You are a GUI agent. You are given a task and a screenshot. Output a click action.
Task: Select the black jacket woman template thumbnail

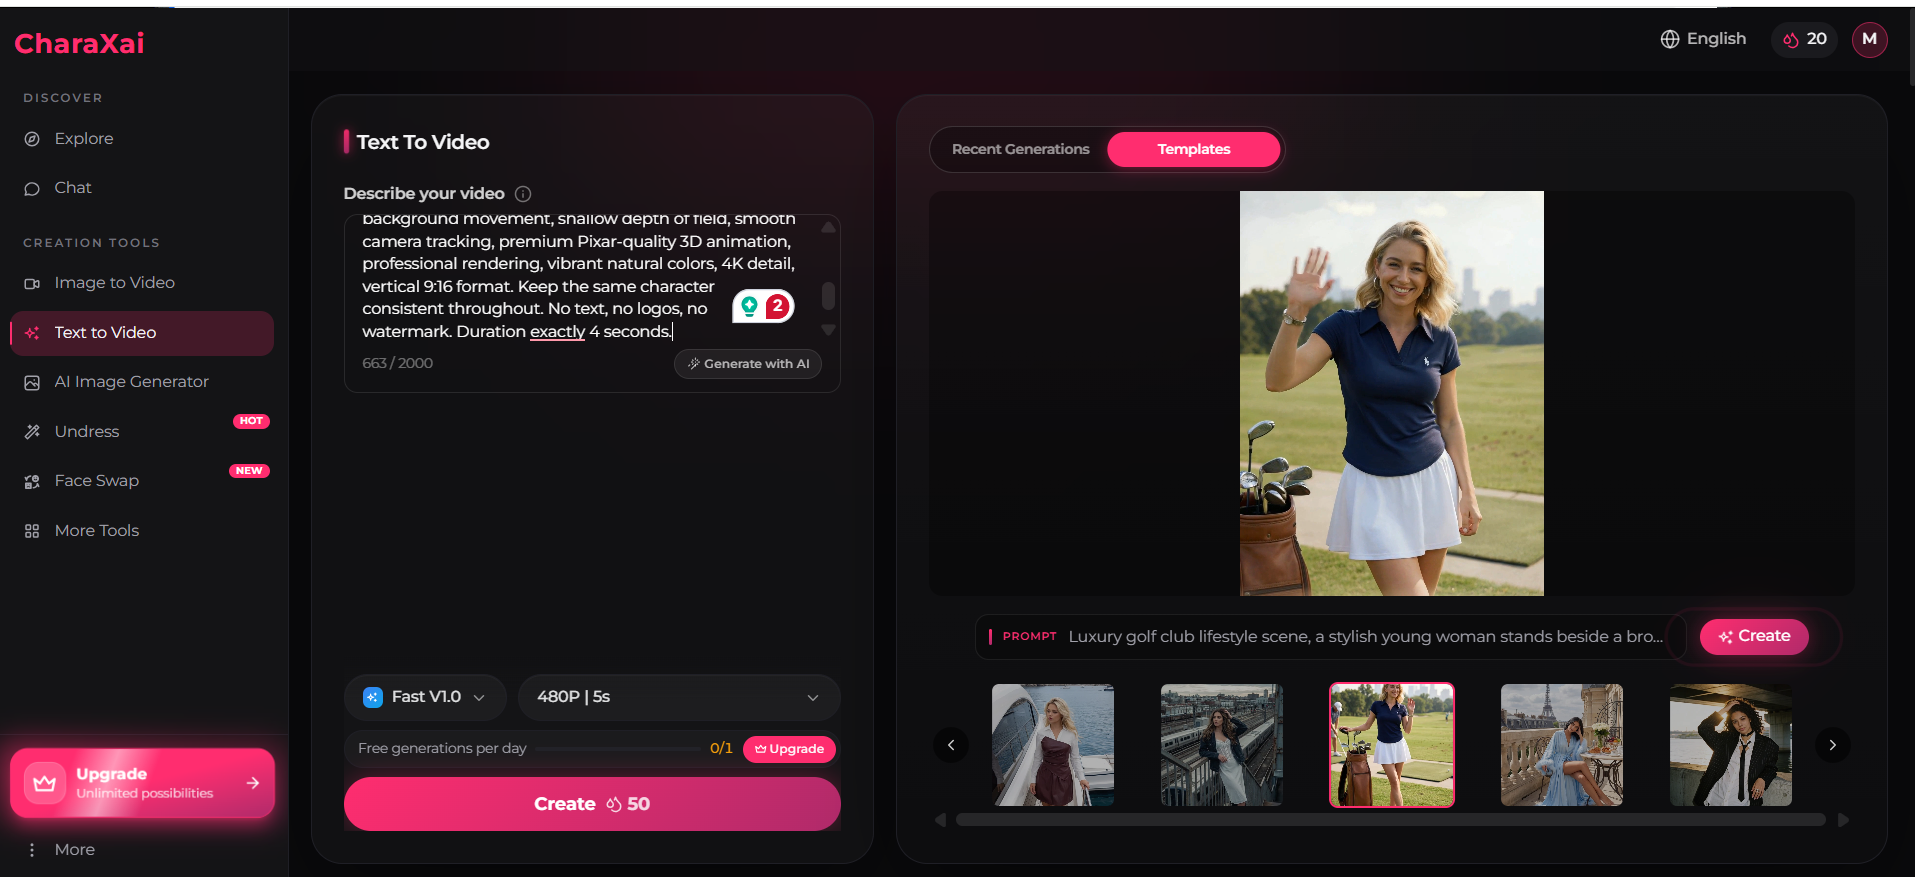pyautogui.click(x=1731, y=745)
